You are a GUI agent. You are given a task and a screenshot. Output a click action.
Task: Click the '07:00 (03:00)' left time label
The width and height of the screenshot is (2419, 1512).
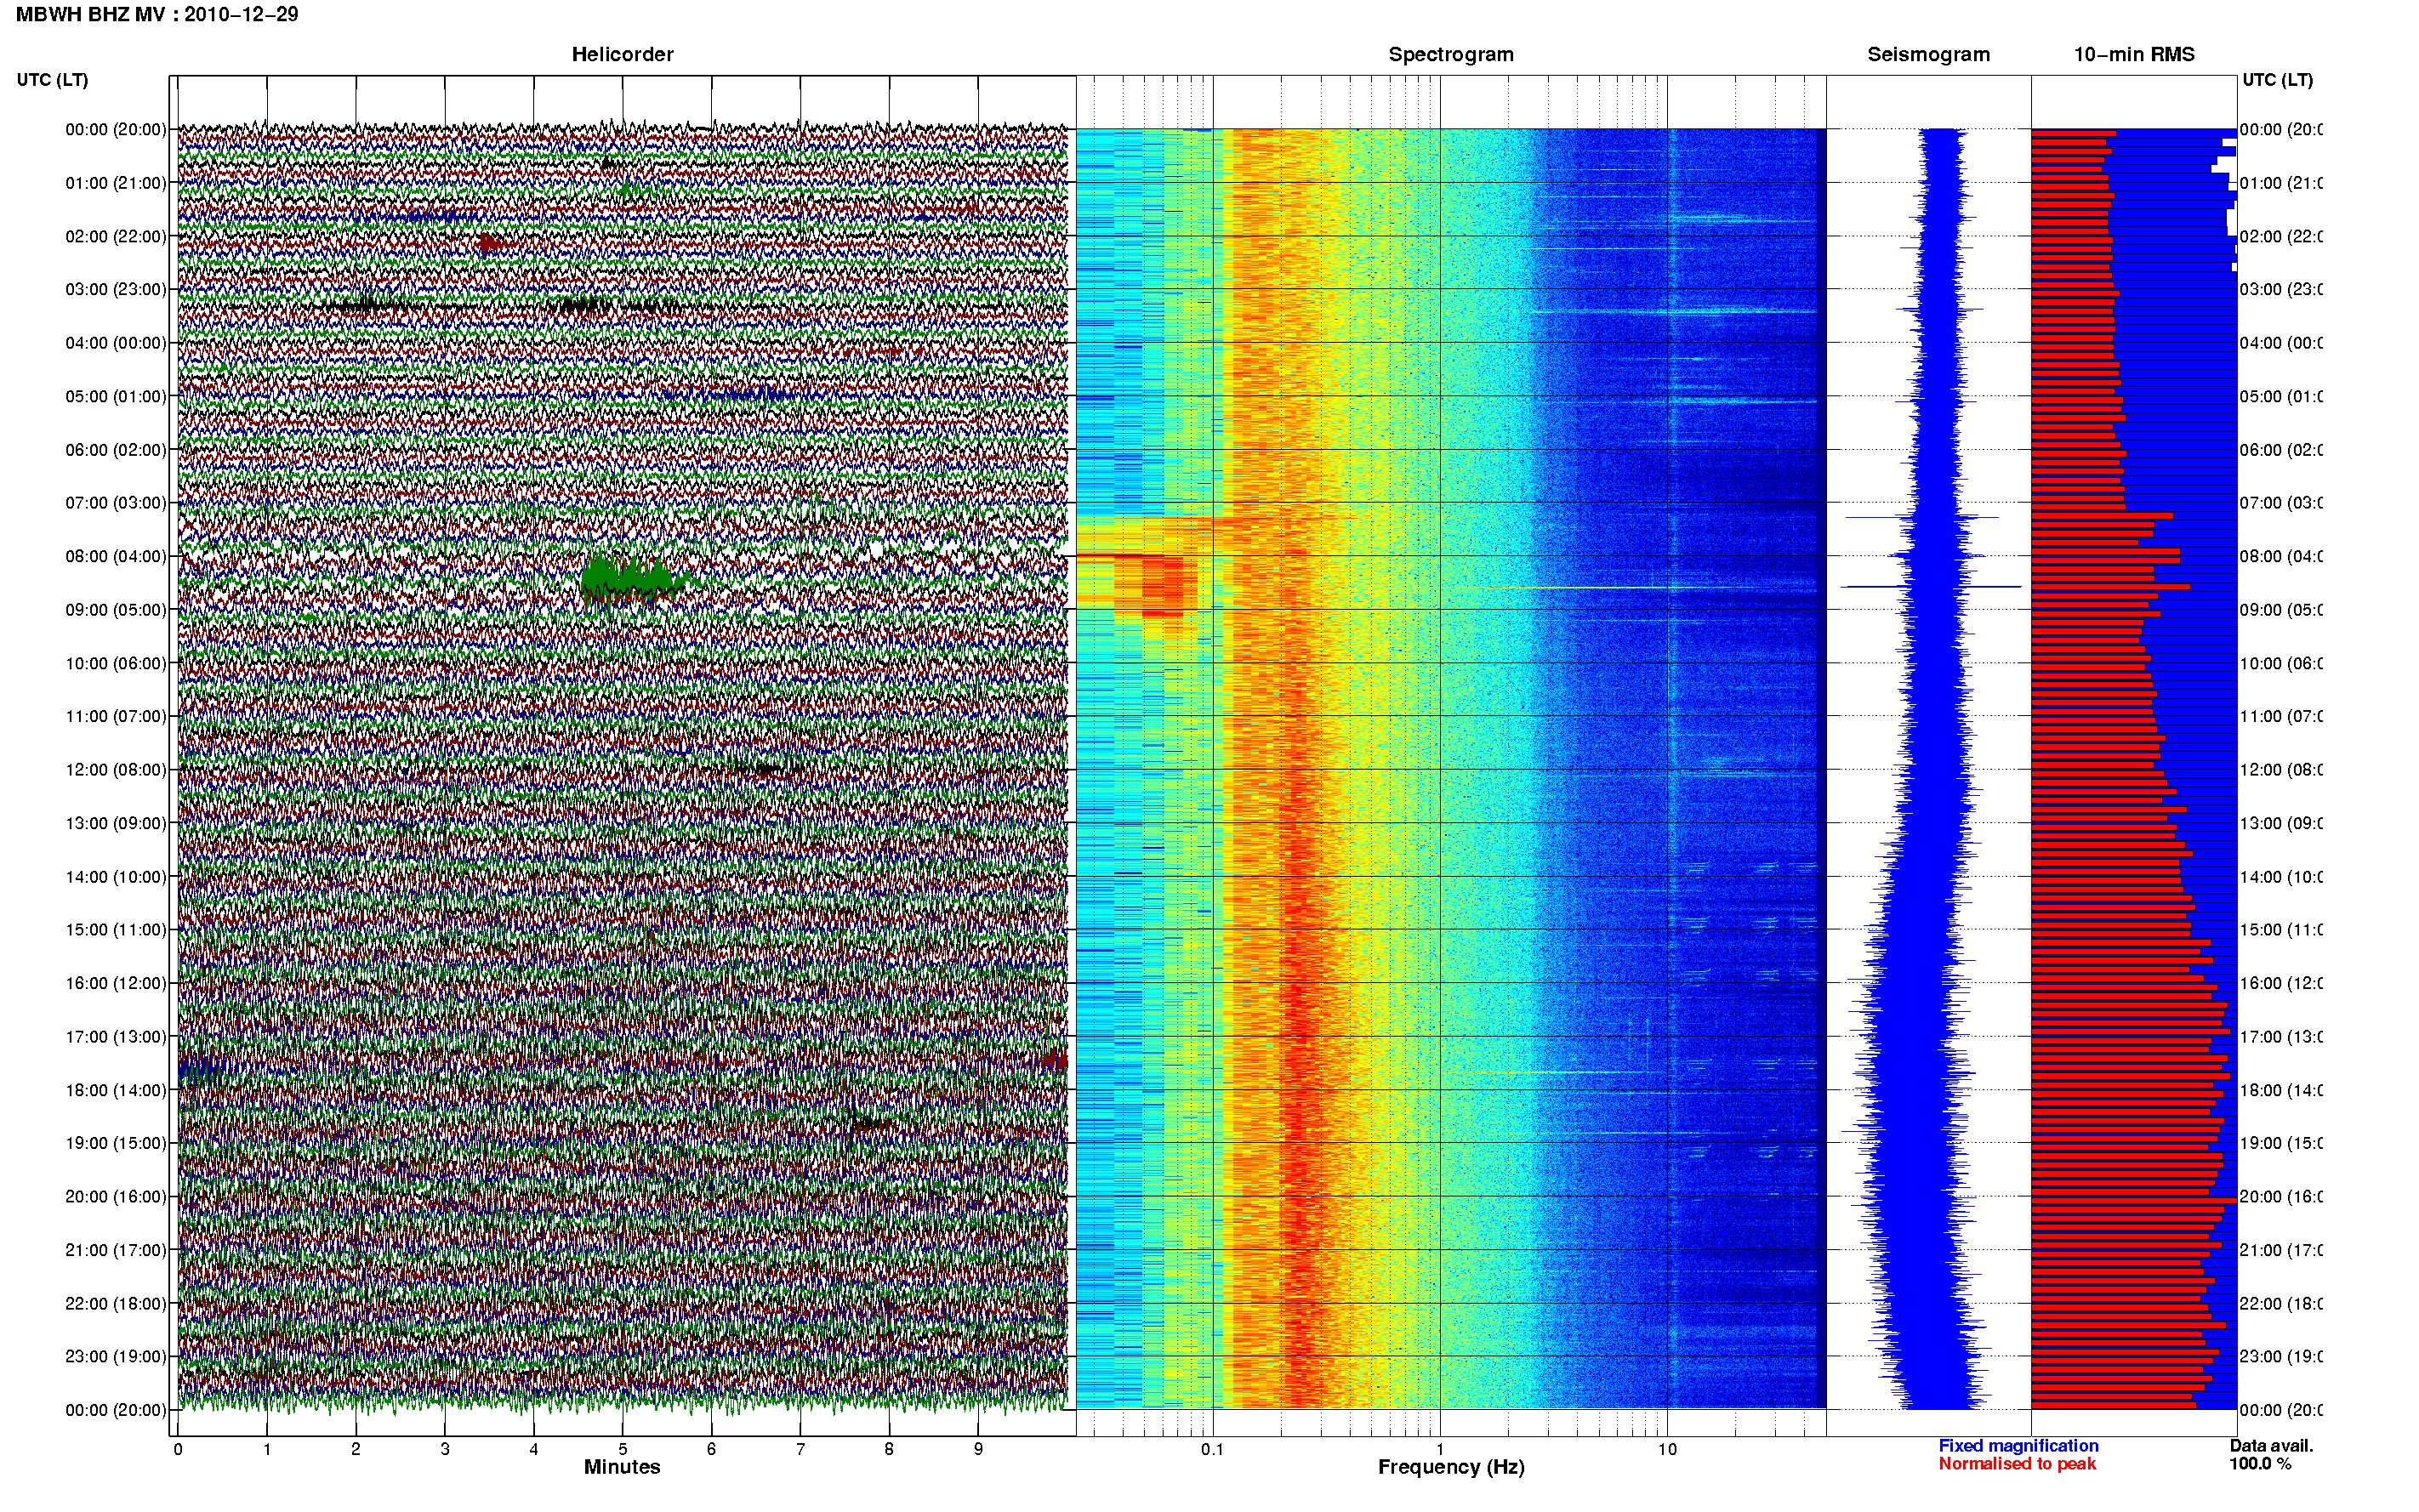[x=116, y=503]
